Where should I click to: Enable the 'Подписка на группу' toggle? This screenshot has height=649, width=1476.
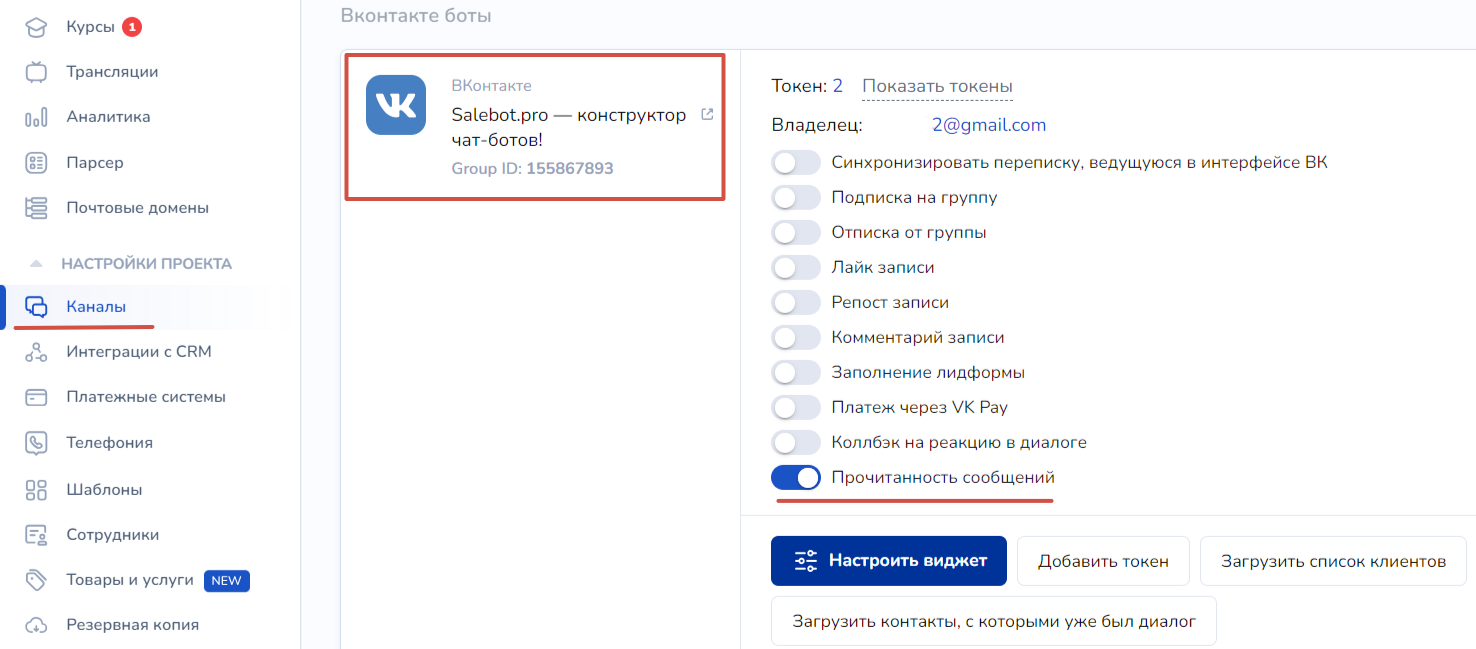point(796,198)
